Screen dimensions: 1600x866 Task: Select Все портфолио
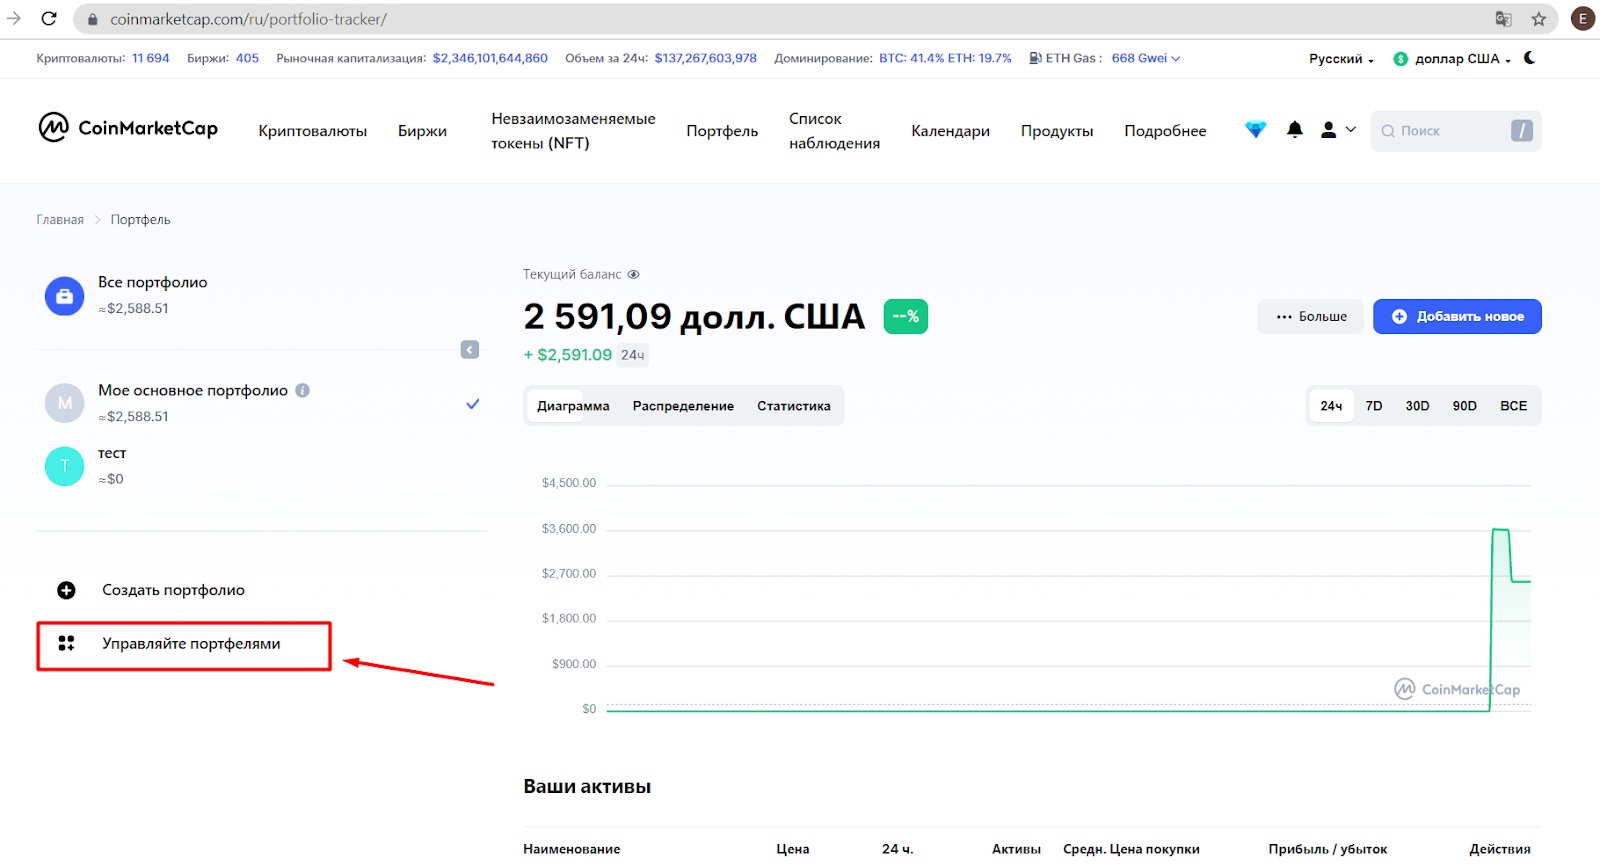pyautogui.click(x=153, y=283)
